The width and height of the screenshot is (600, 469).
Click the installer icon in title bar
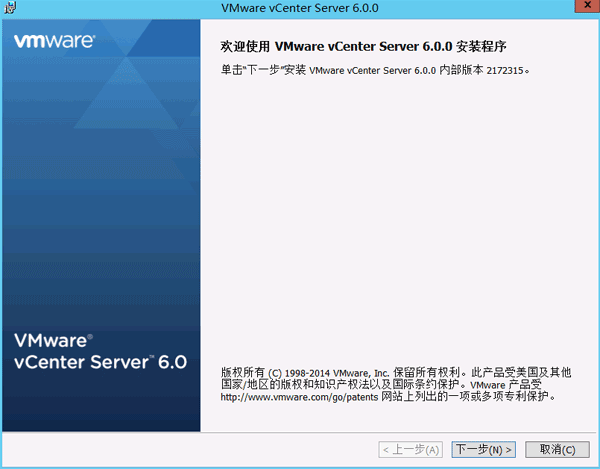[9, 7]
